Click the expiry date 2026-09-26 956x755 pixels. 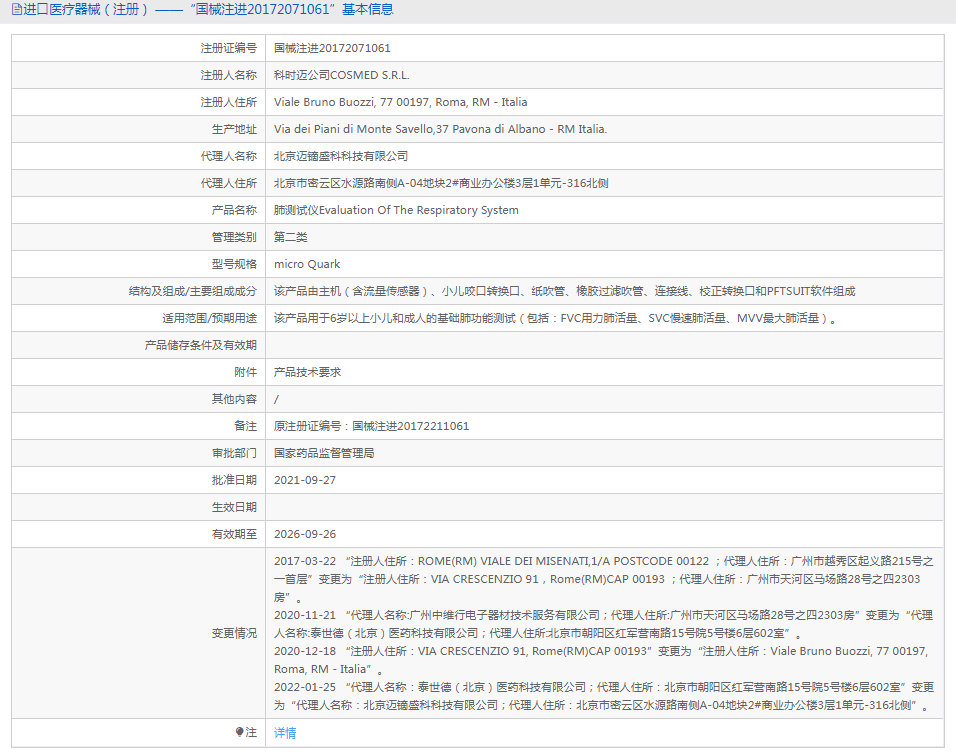[305, 534]
